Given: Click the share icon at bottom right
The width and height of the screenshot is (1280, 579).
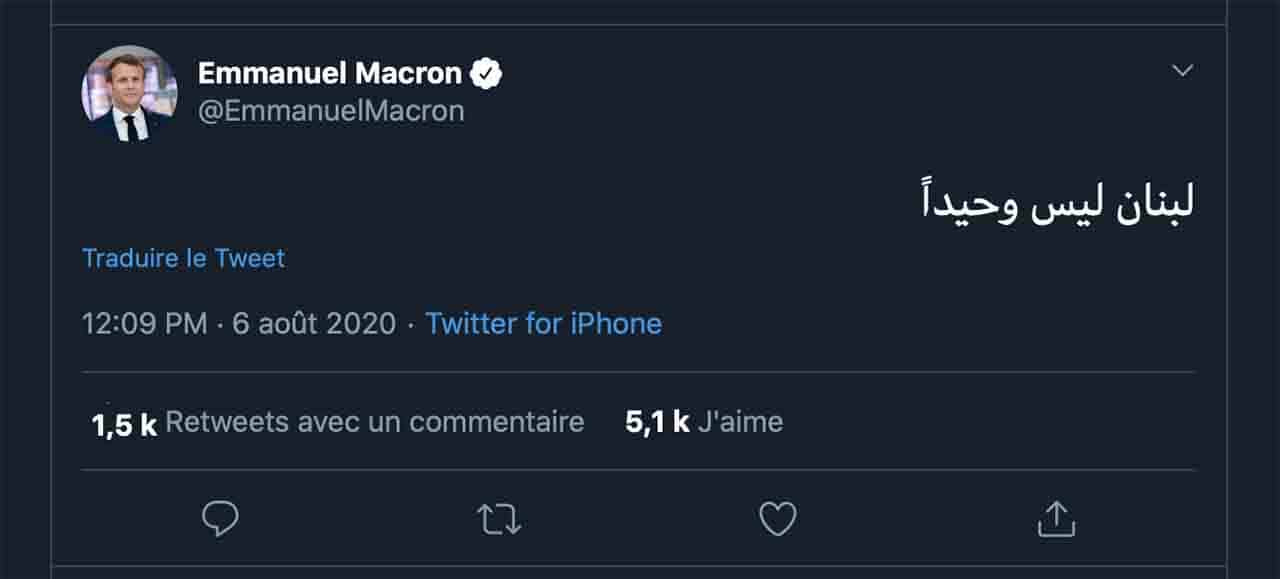Looking at the screenshot, I should (x=1056, y=517).
